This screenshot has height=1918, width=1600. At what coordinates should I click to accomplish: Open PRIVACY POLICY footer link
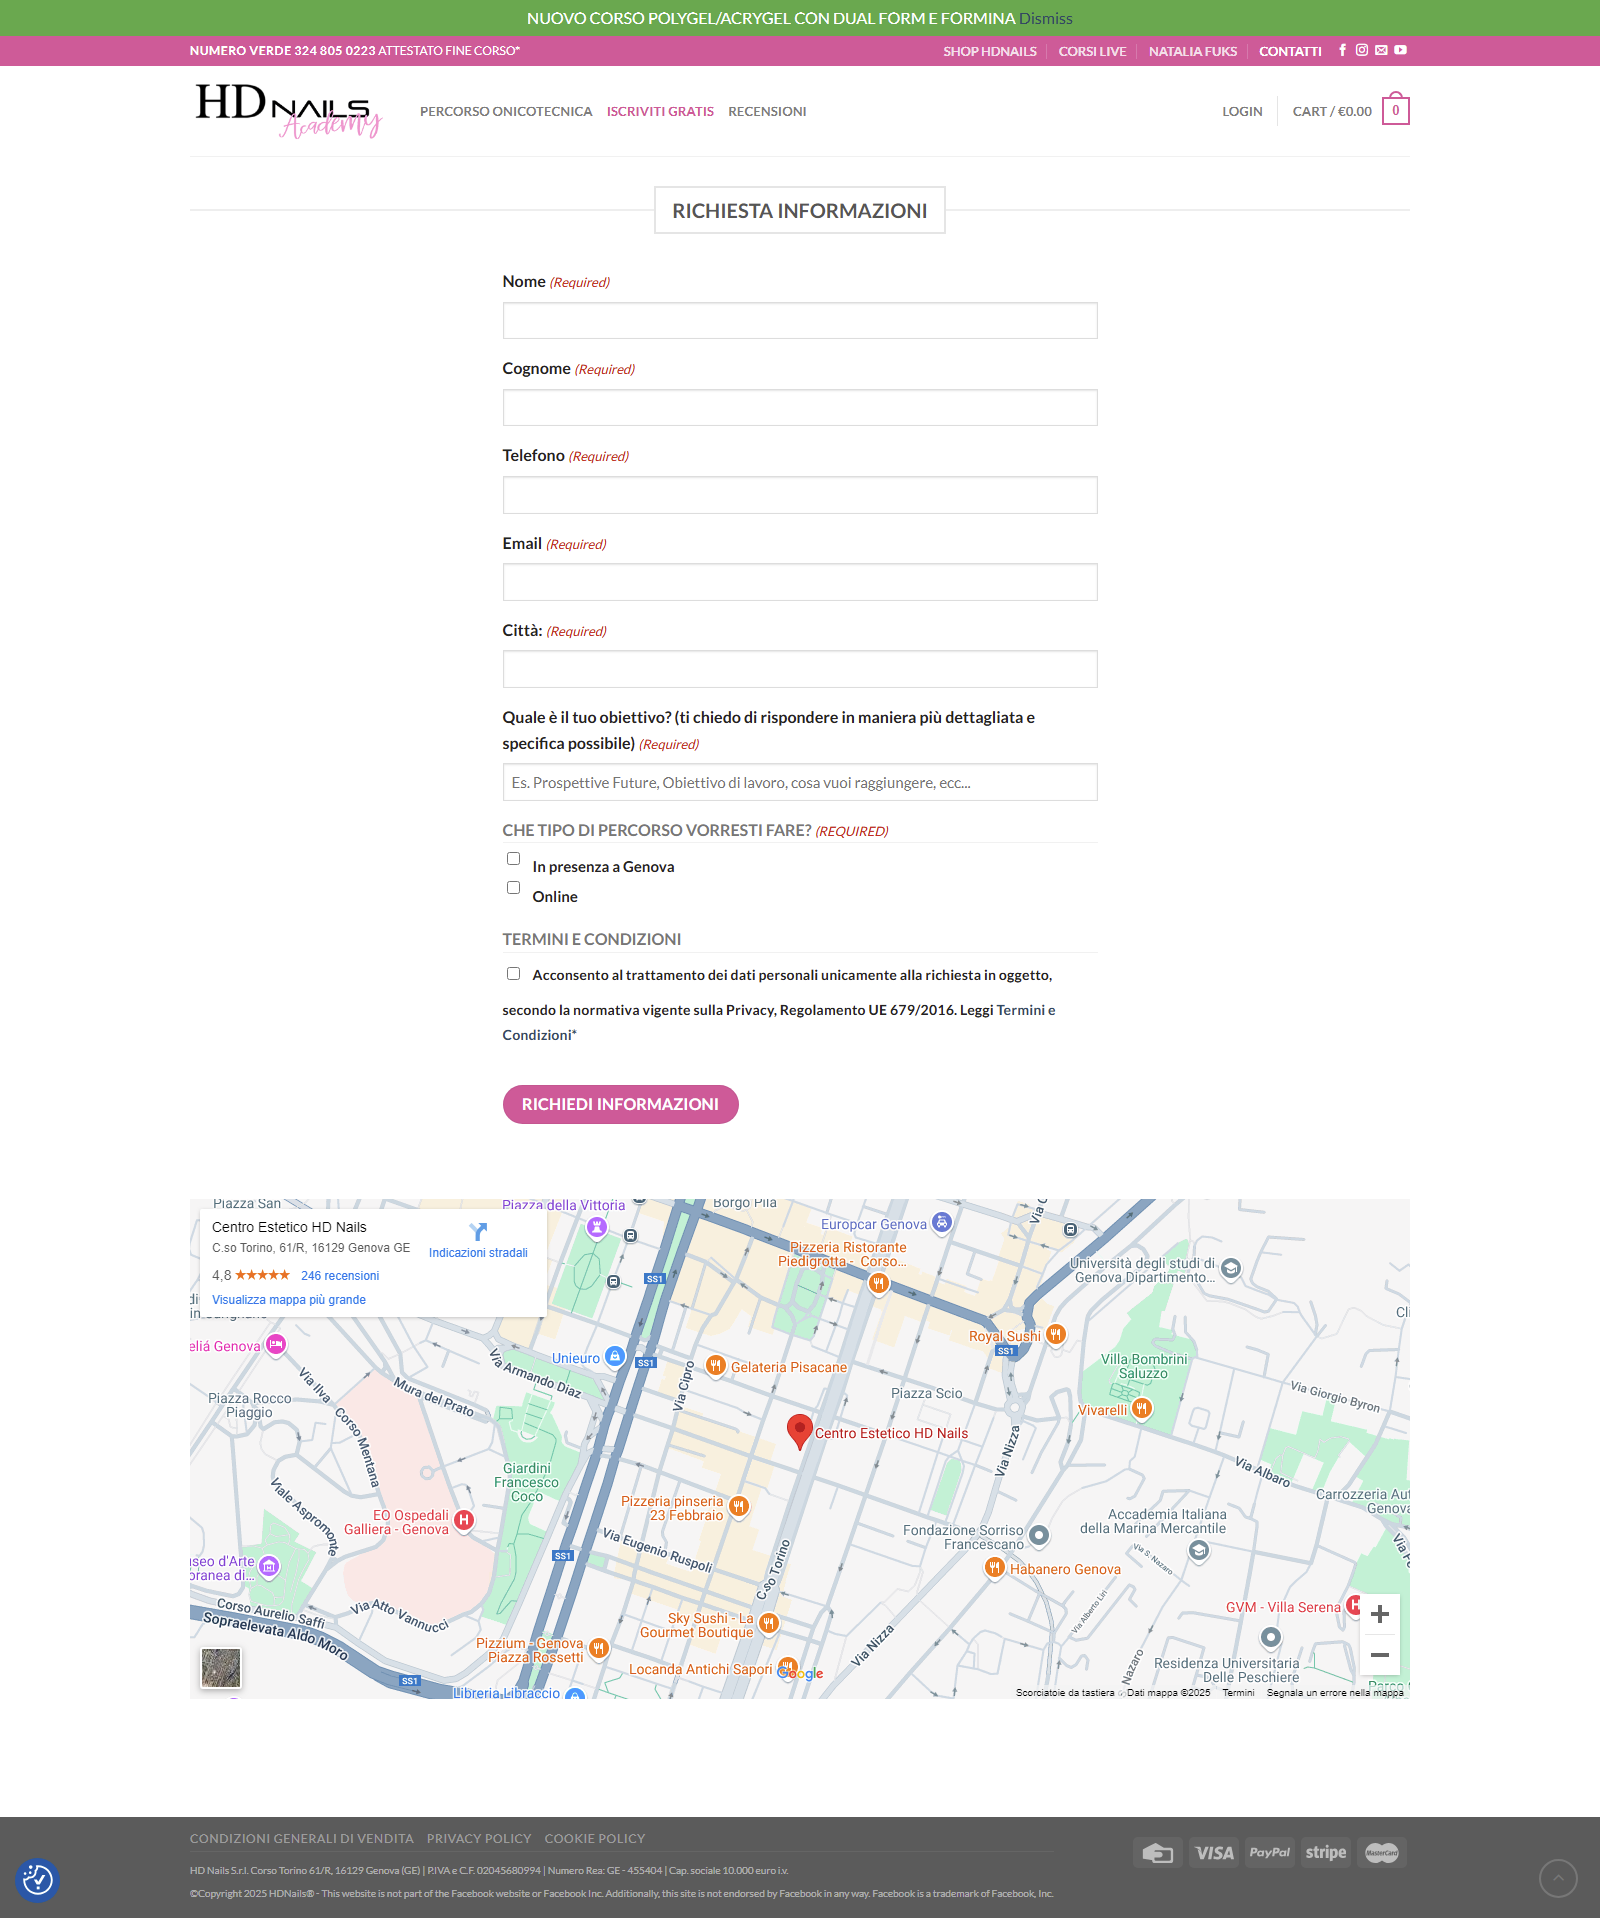(479, 1838)
